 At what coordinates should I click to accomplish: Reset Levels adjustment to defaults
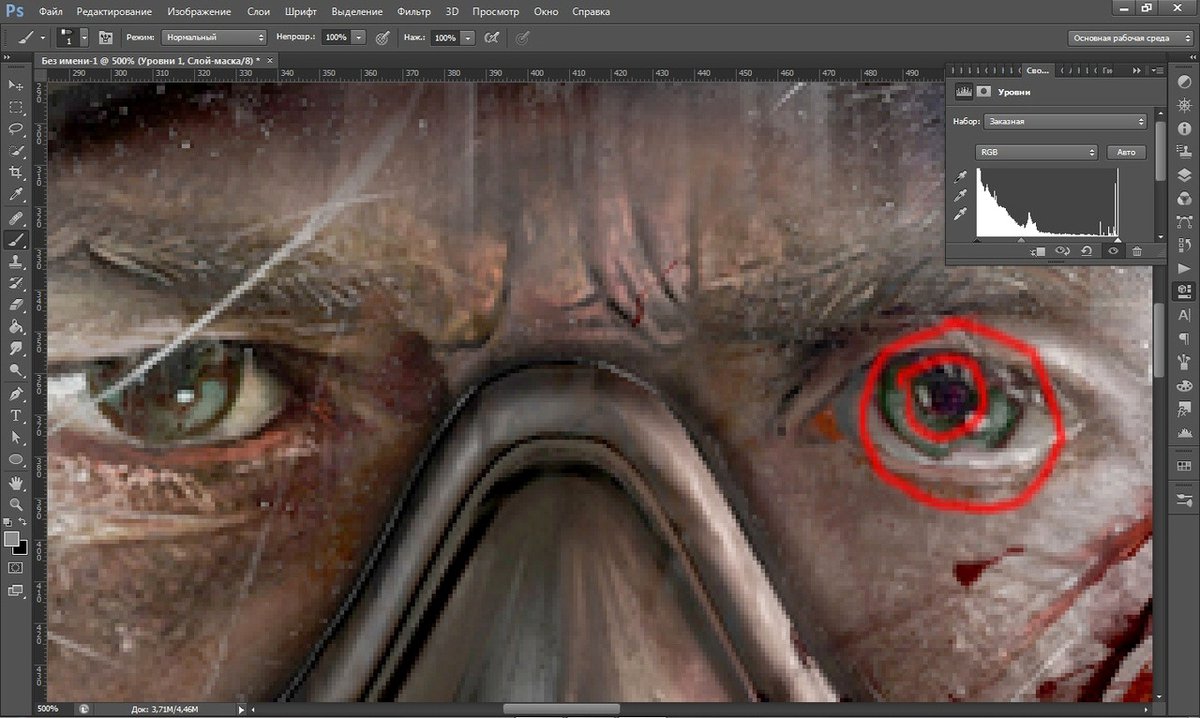pyautogui.click(x=1087, y=252)
